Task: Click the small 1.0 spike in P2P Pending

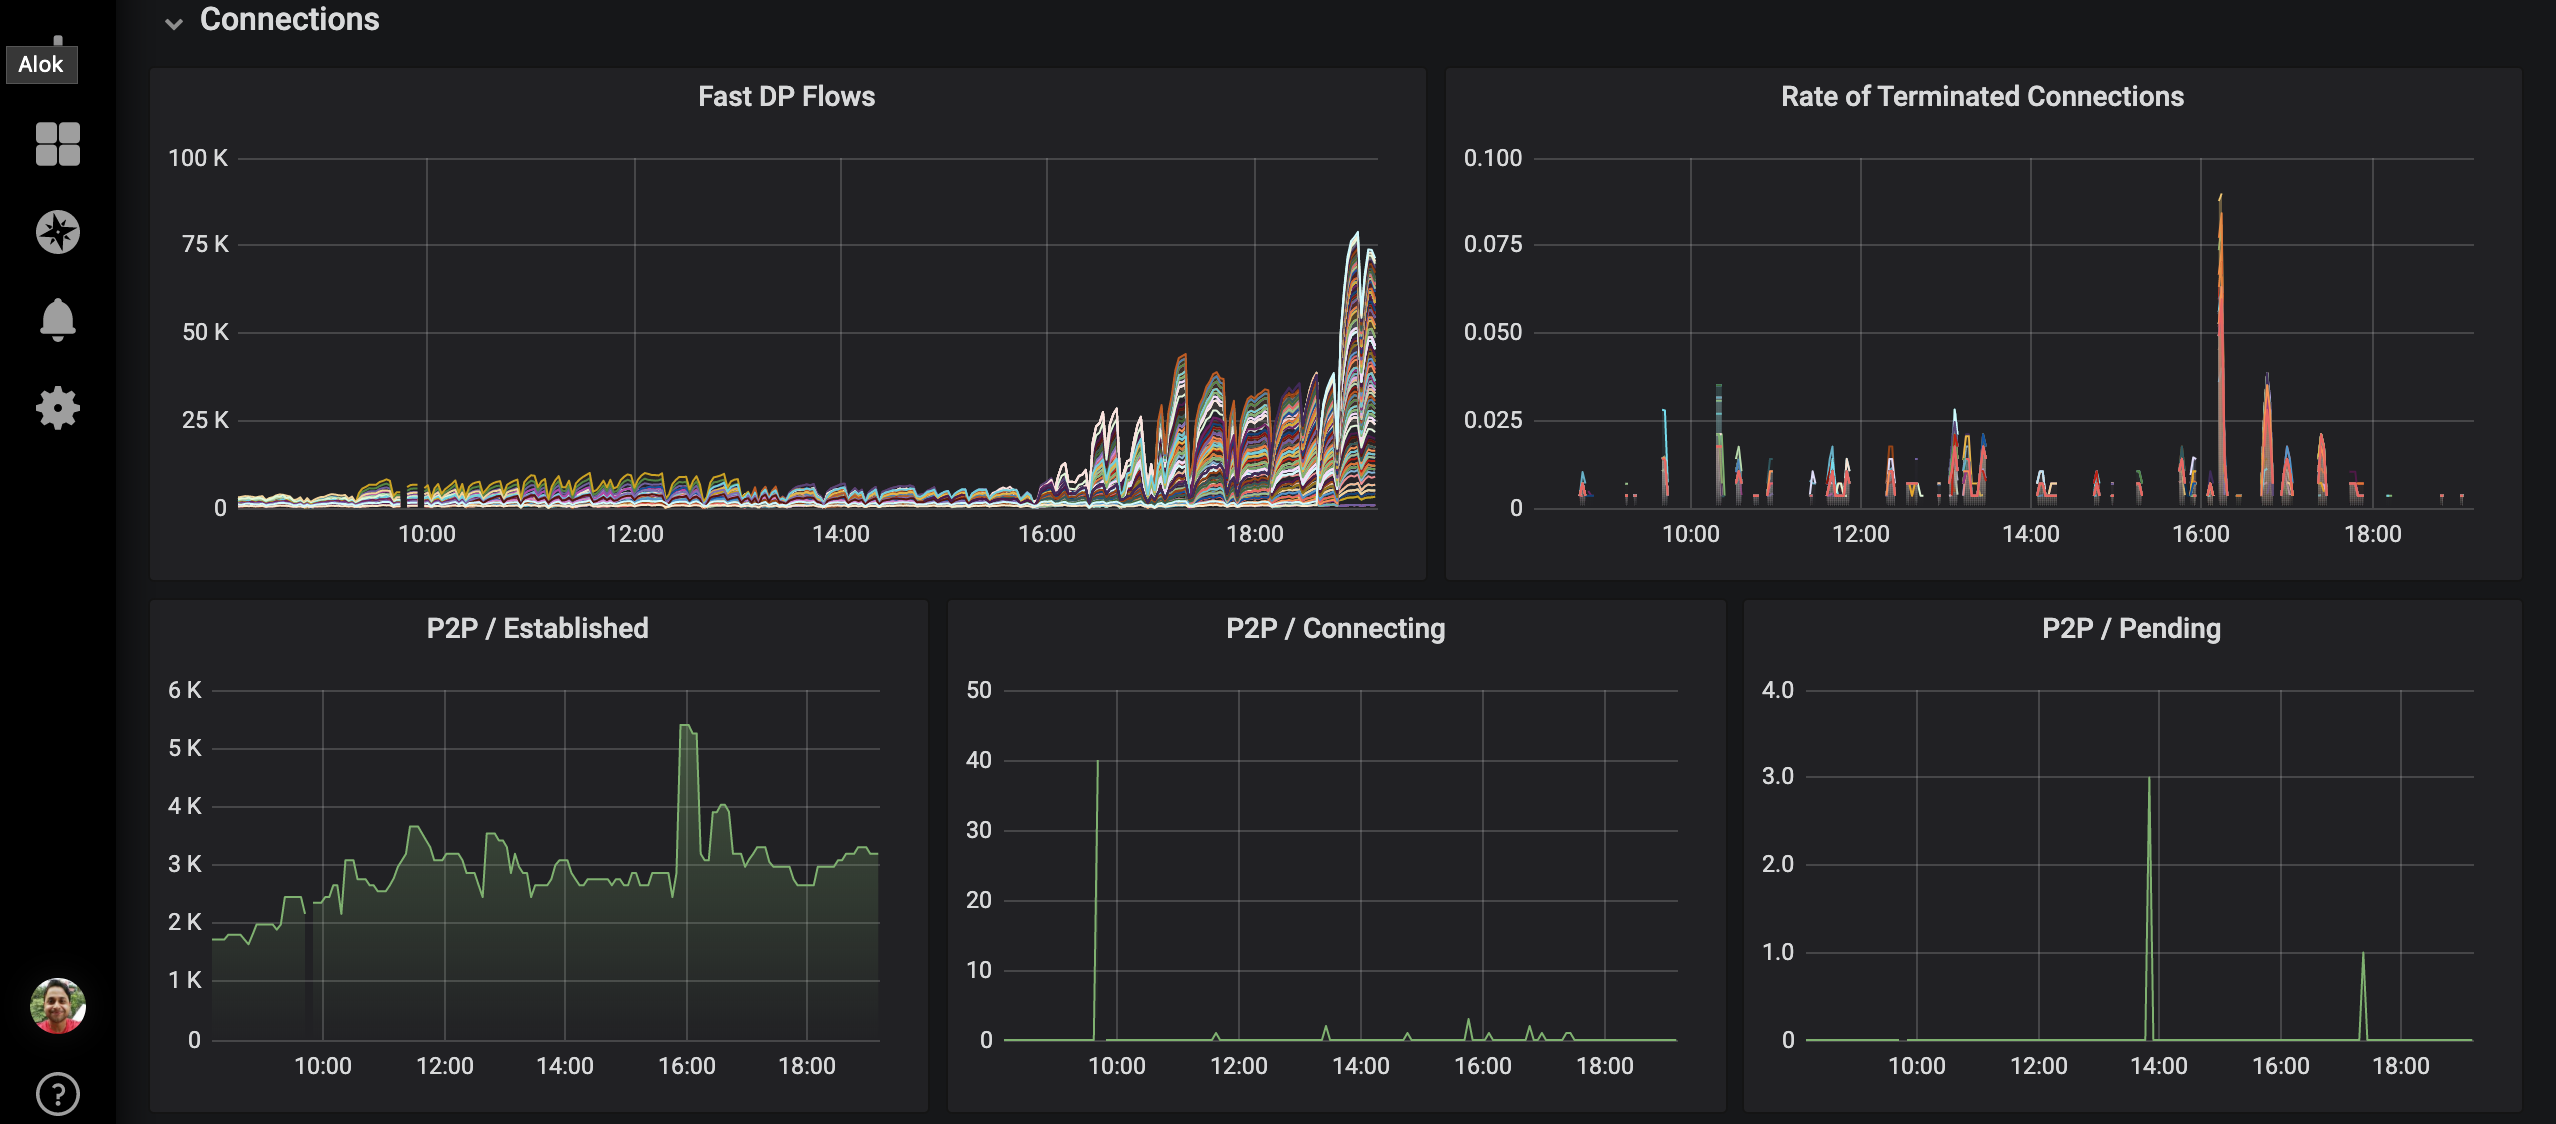Action: pyautogui.click(x=2363, y=956)
